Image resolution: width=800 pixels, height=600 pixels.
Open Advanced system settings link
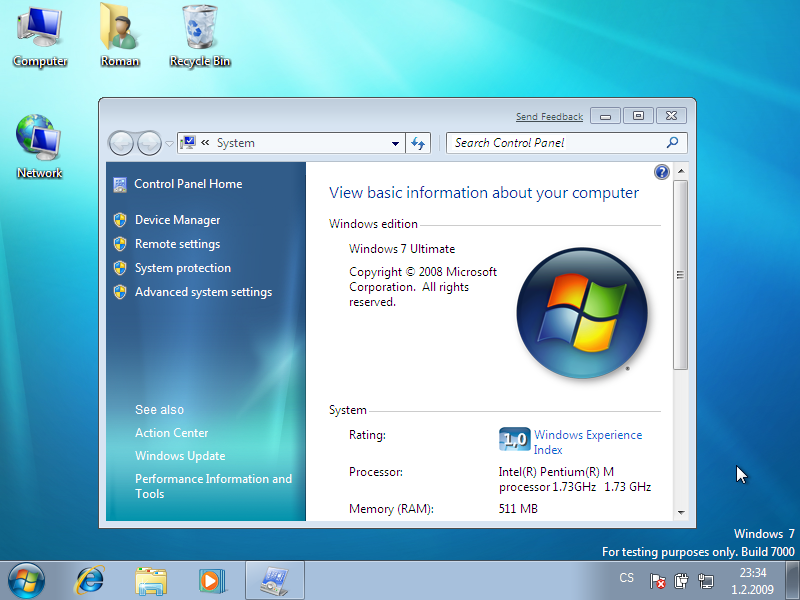(x=203, y=292)
